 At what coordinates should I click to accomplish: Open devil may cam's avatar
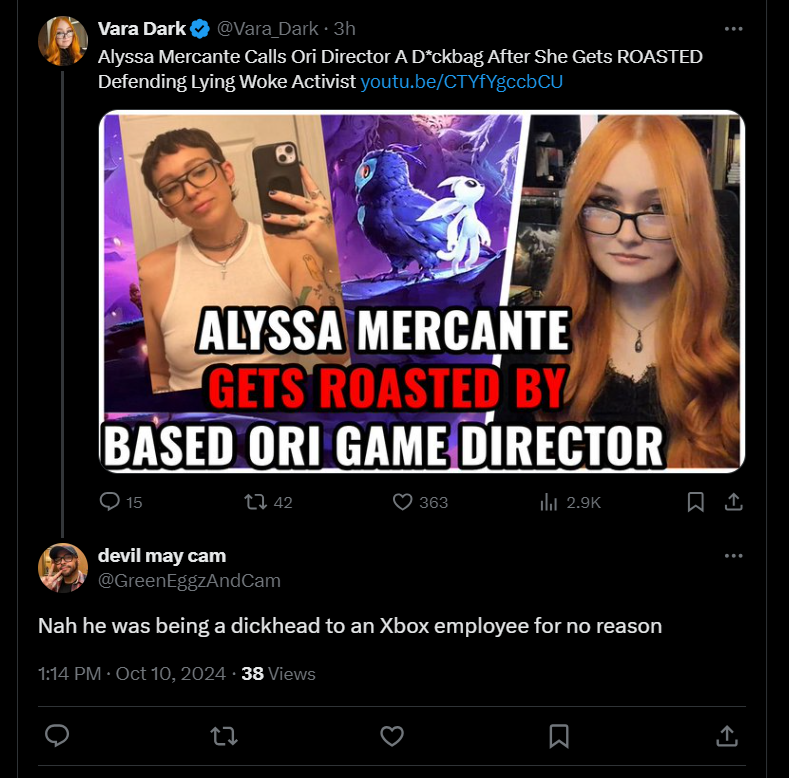click(63, 568)
